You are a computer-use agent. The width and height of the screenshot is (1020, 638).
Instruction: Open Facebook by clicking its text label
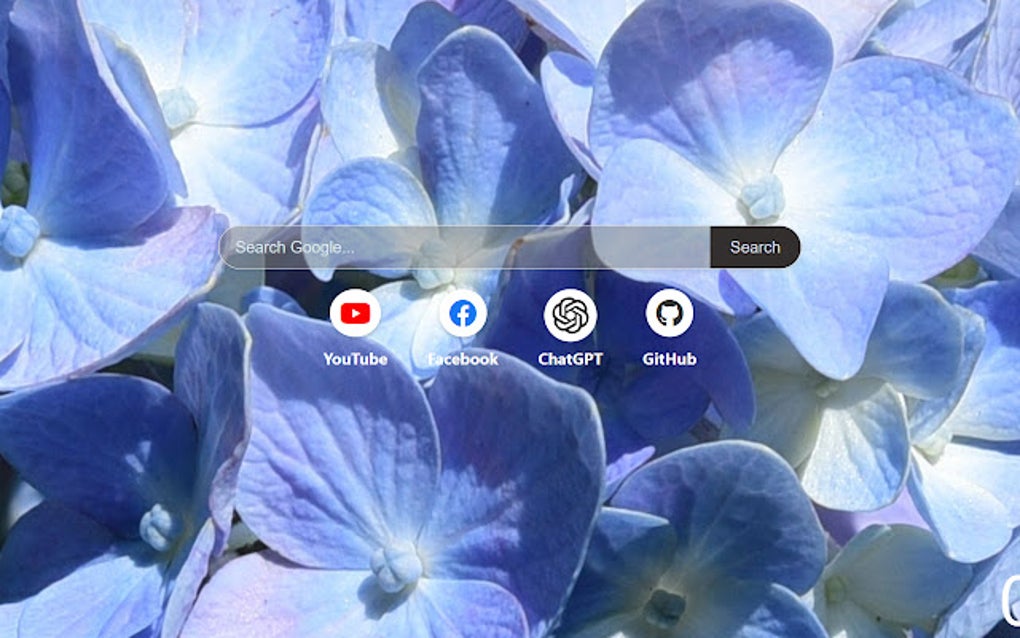[461, 358]
